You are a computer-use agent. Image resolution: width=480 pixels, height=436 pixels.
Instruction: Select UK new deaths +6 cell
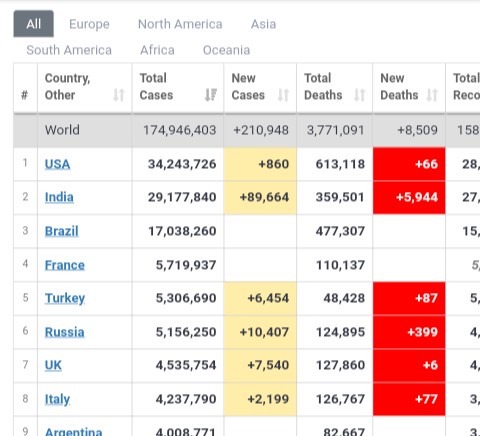coord(409,365)
